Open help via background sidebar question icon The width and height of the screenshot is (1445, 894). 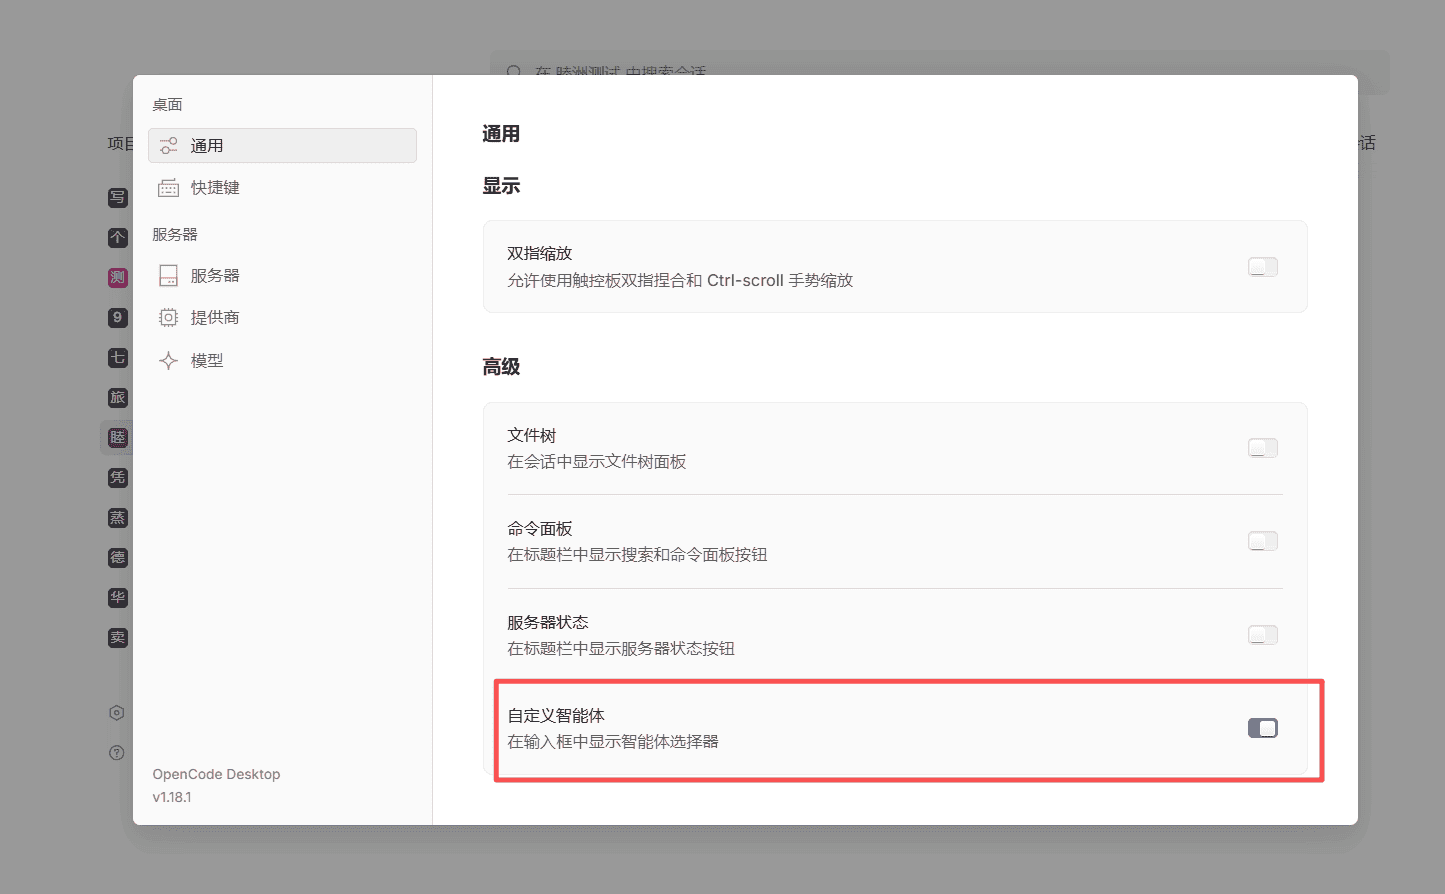click(117, 752)
